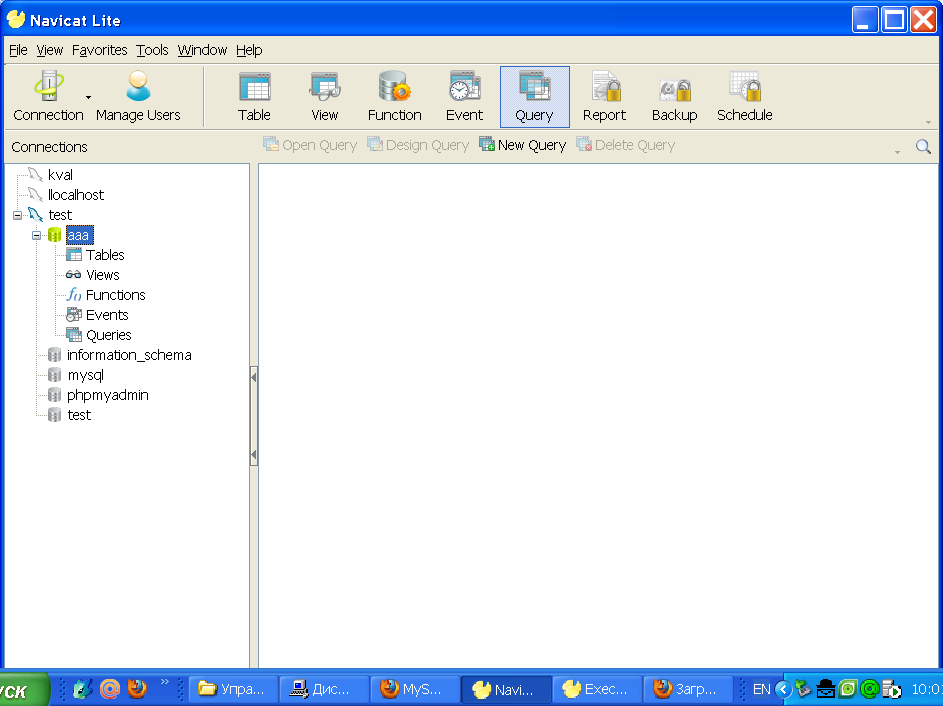Screen dimensions: 943x706
Task: Open MyS... Firefox taskbar window
Action: (415, 689)
